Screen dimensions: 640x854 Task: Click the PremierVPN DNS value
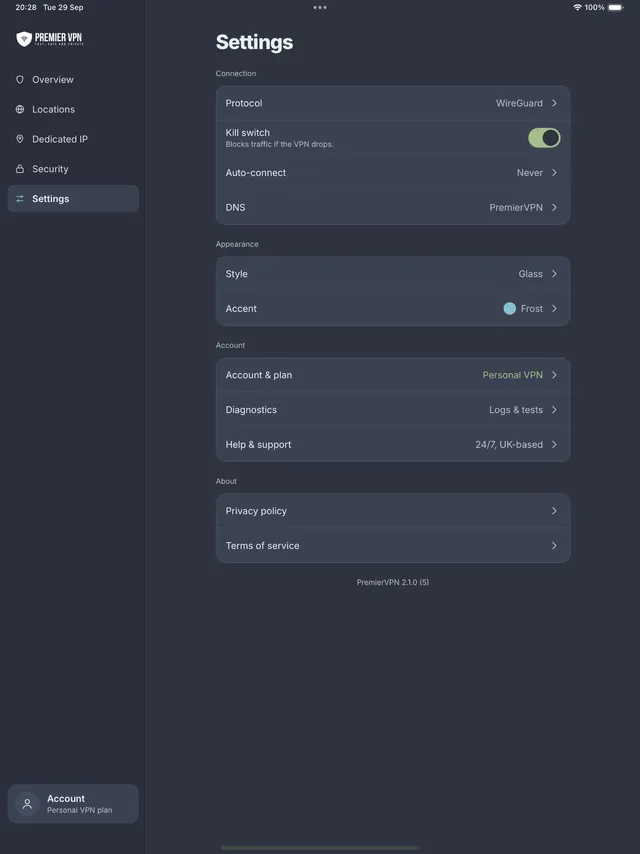pyautogui.click(x=516, y=208)
